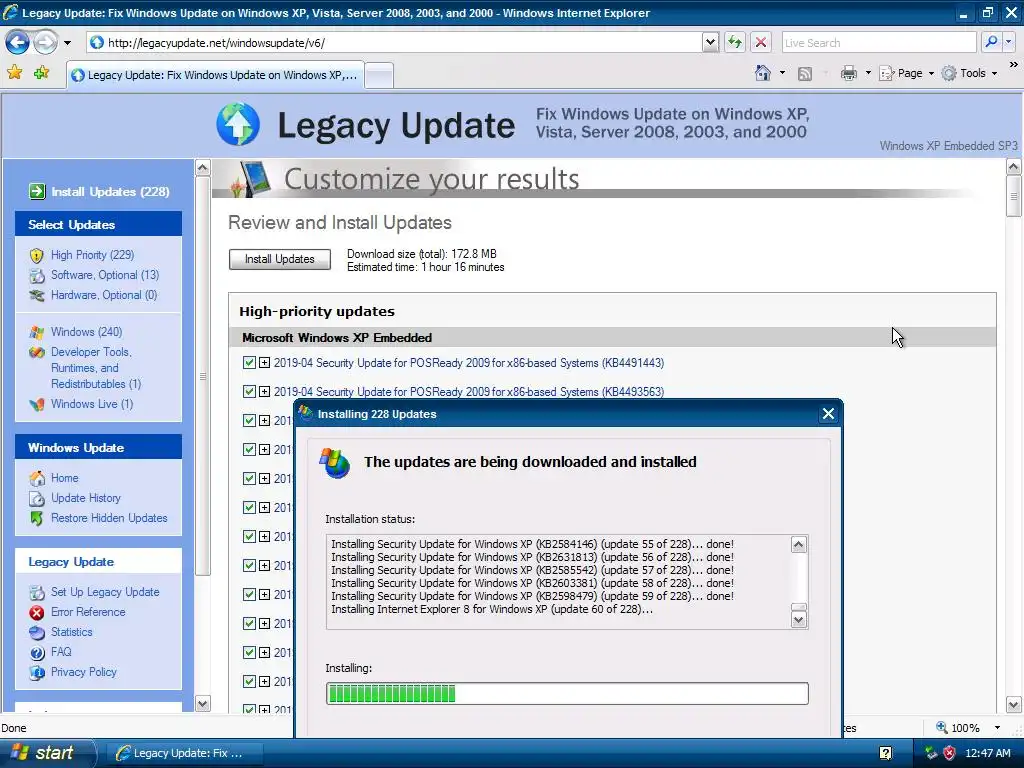Expand the fourth update's plus box
Viewport: 1024px width, 768px height.
[x=264, y=449]
